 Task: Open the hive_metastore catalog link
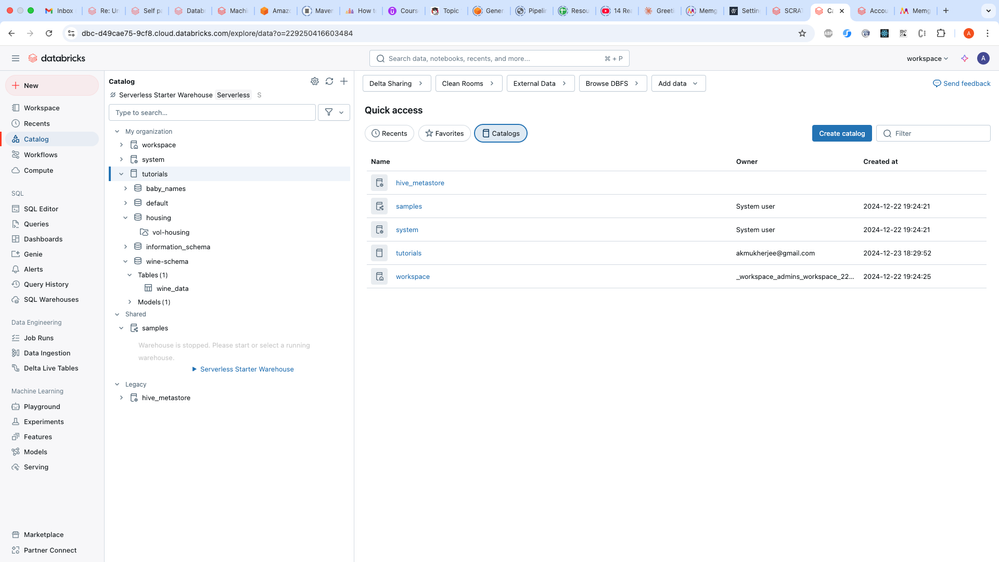pyautogui.click(x=420, y=183)
